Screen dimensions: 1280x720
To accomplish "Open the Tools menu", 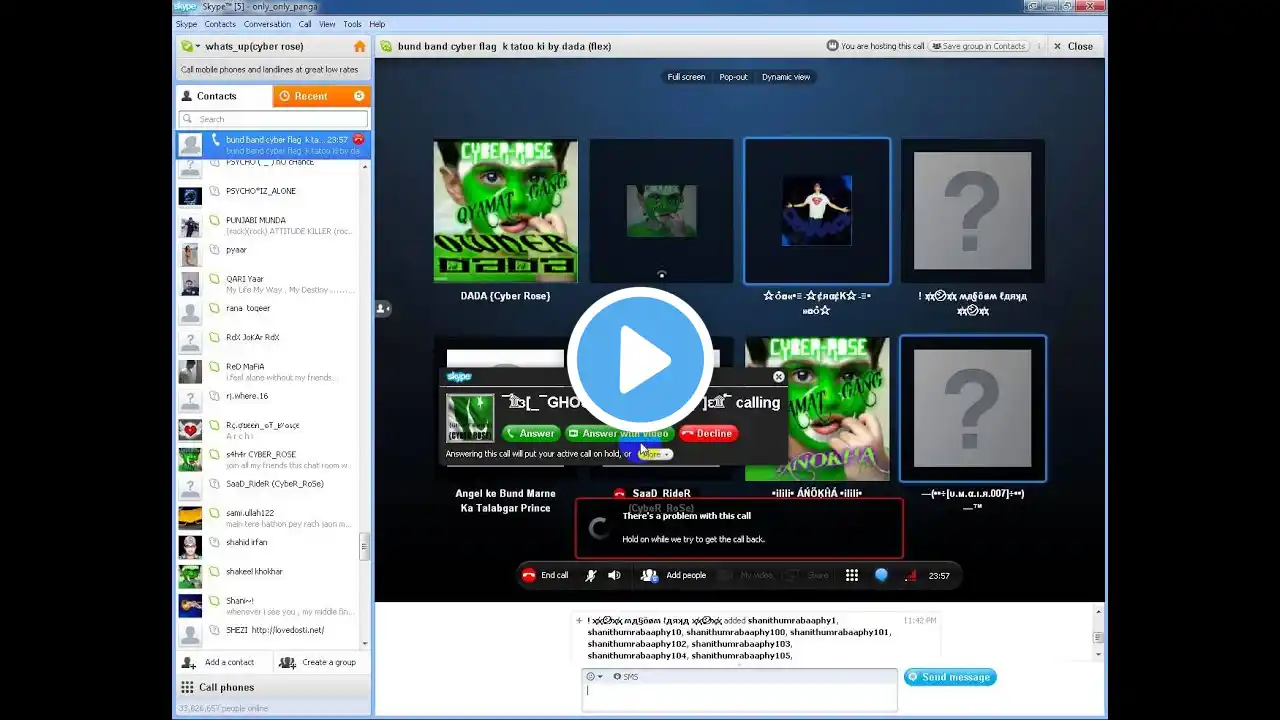I will coord(352,24).
